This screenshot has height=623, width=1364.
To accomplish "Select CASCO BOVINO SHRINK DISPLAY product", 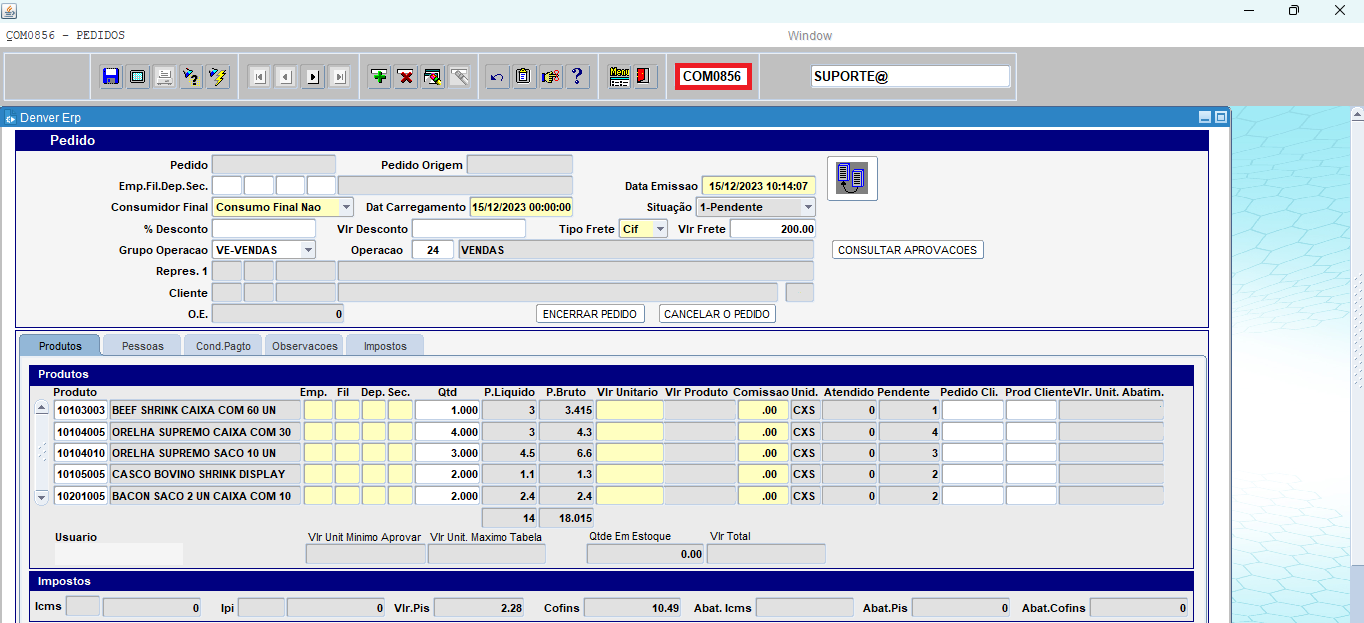I will [205, 474].
